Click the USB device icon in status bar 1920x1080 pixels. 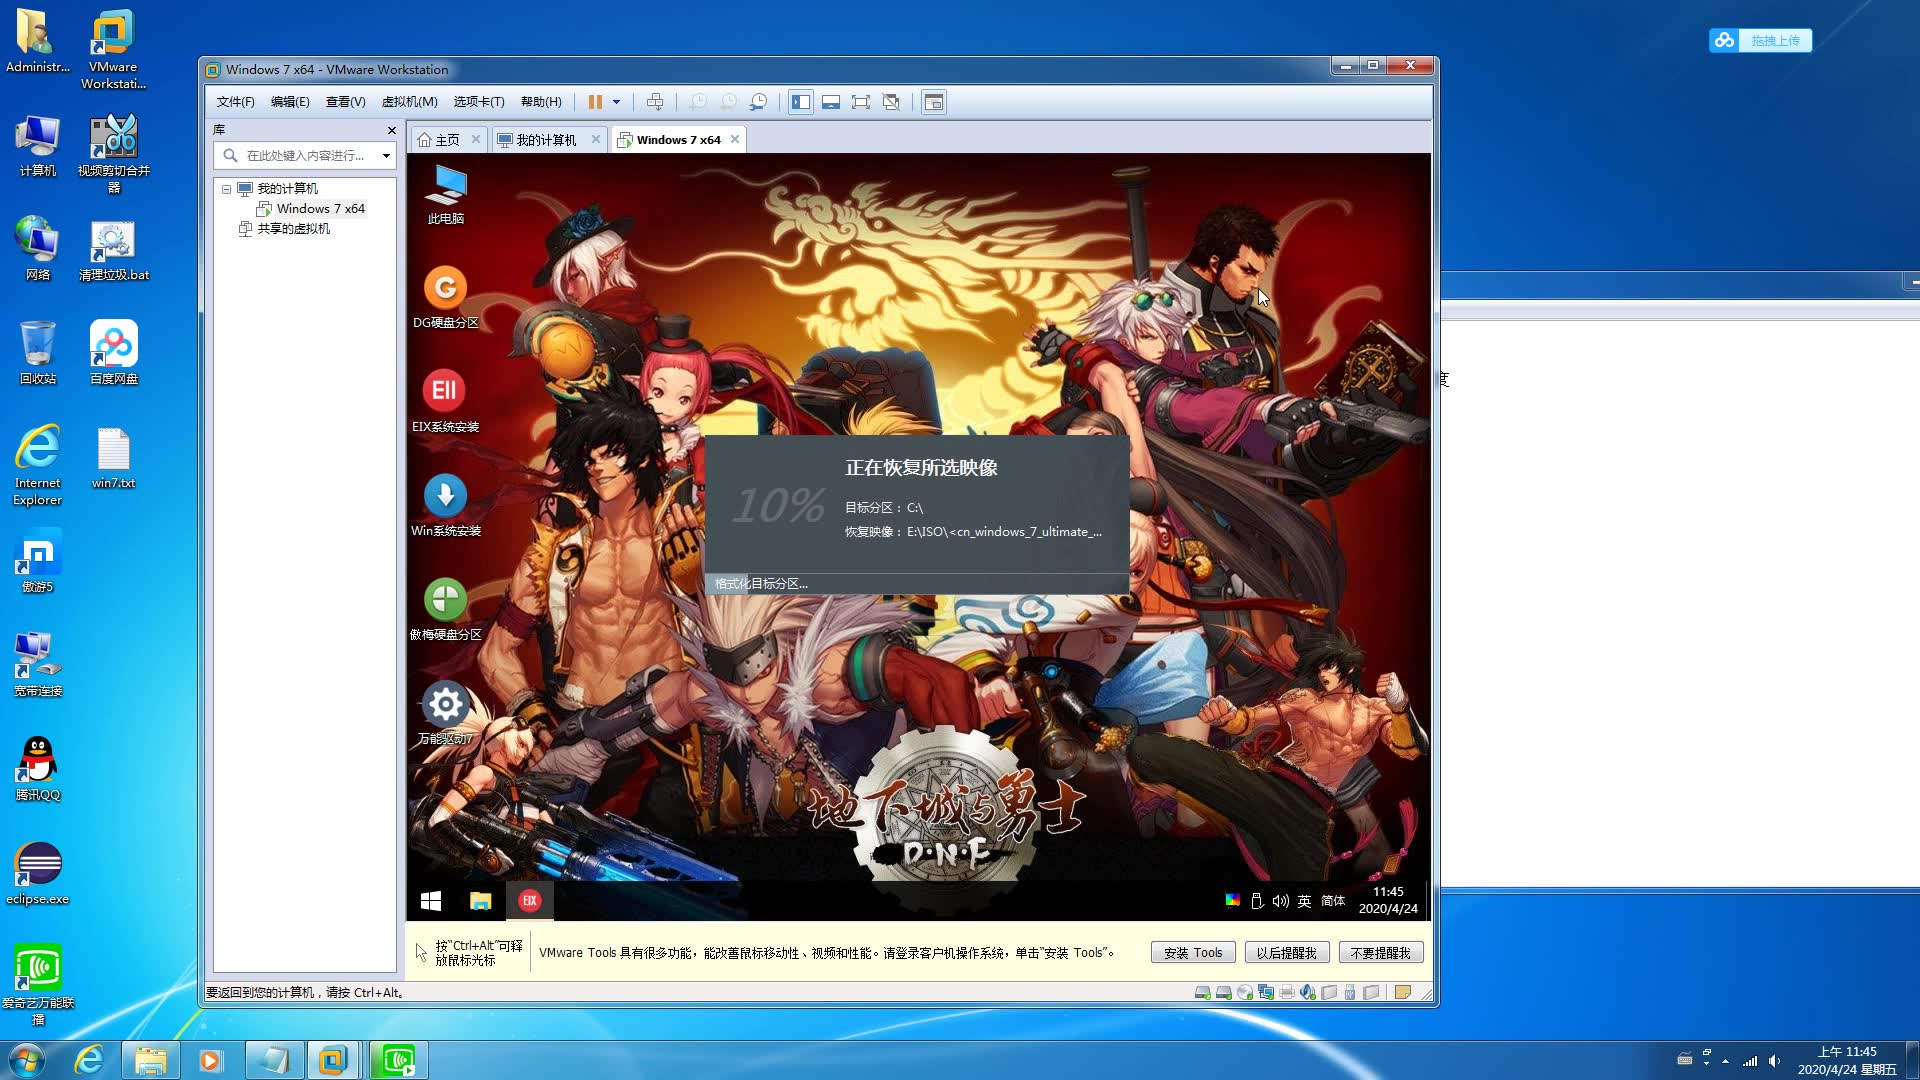pos(1351,993)
